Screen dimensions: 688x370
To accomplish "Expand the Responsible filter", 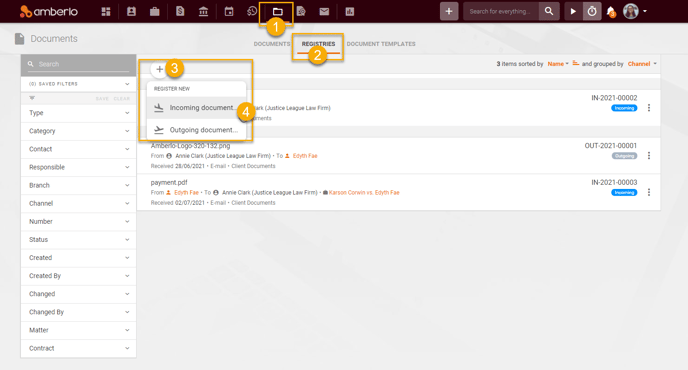I will point(79,167).
